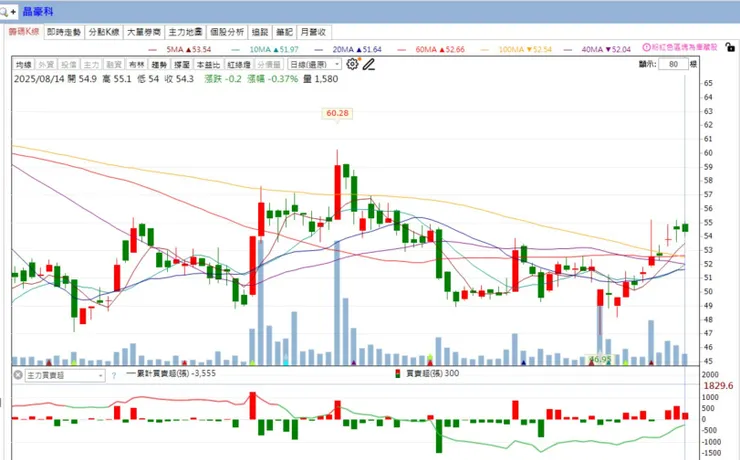Select the pencil drawing tool icon
Screen dimensions: 740x460
pyautogui.click(x=369, y=64)
